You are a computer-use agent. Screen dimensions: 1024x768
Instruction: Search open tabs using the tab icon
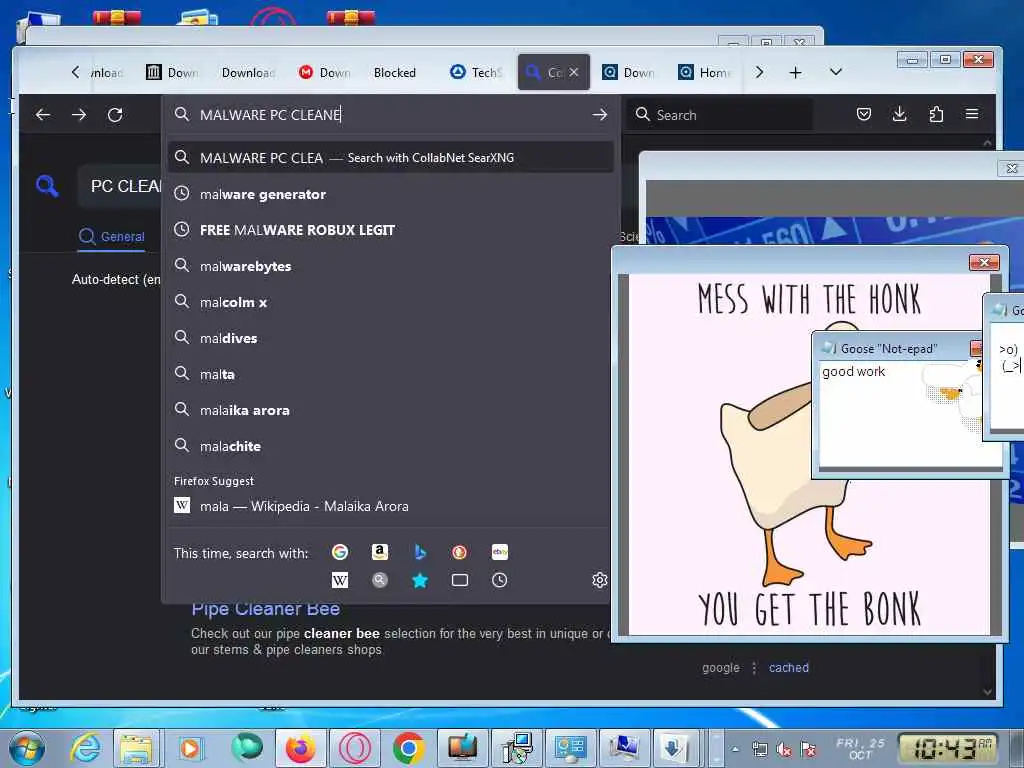click(460, 580)
